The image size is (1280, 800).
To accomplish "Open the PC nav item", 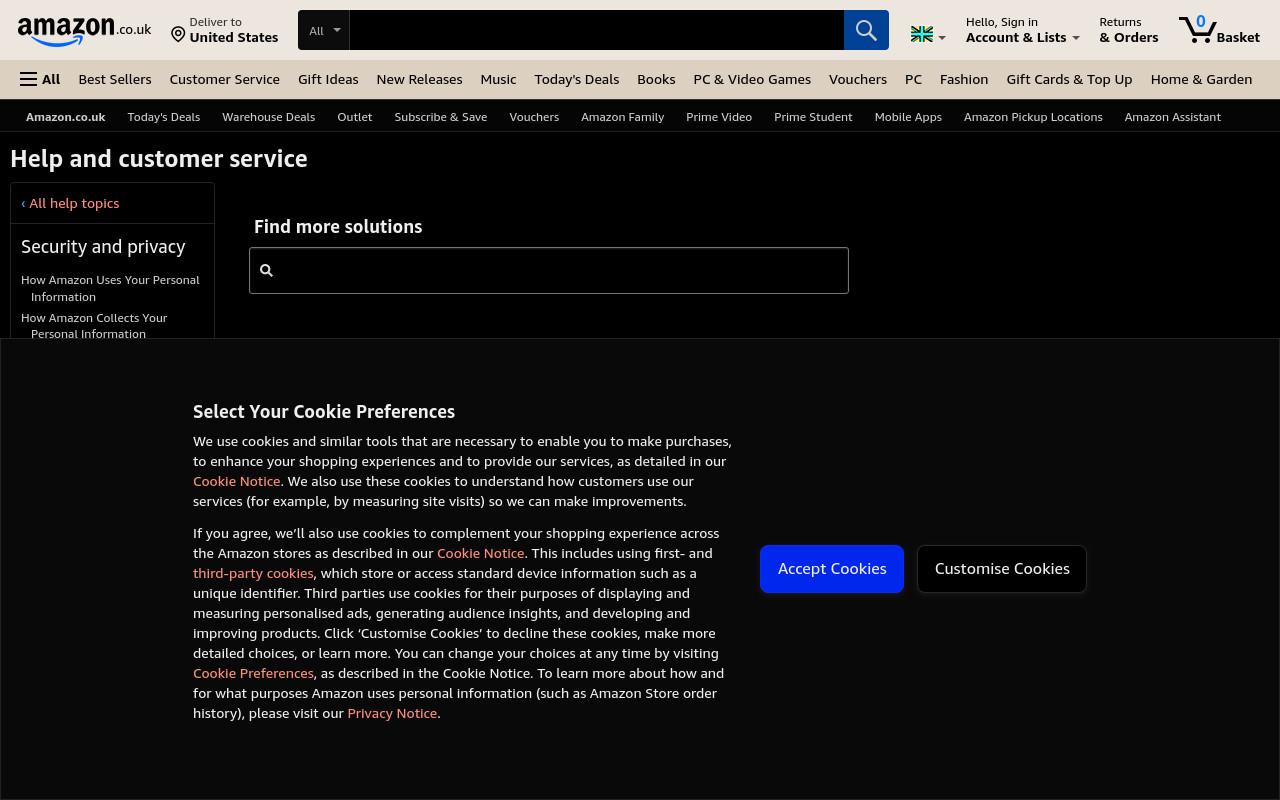I will 913,79.
